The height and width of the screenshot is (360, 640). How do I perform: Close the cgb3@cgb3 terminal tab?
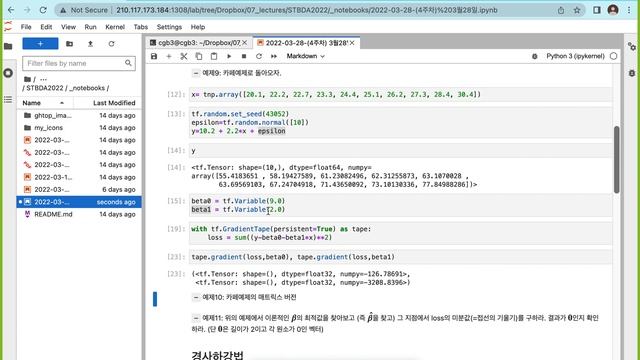244,42
